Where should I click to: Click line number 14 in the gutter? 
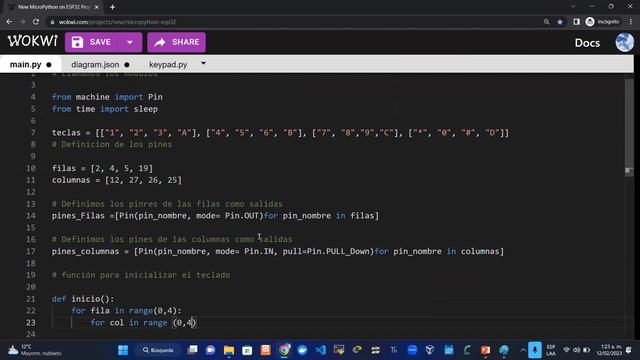click(31, 216)
